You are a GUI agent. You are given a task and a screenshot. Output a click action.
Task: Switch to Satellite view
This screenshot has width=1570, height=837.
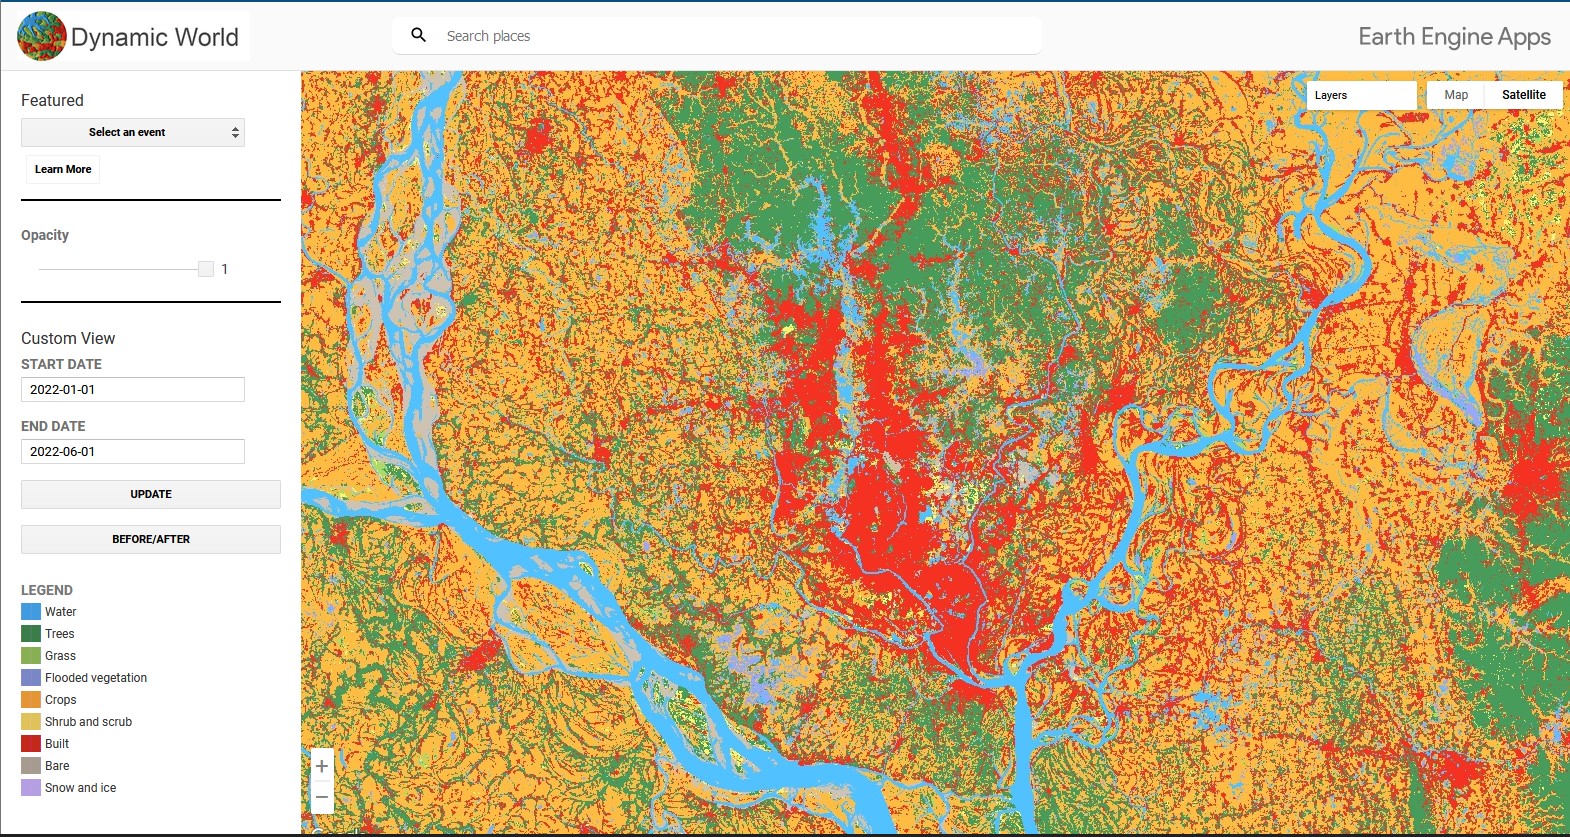[1523, 95]
